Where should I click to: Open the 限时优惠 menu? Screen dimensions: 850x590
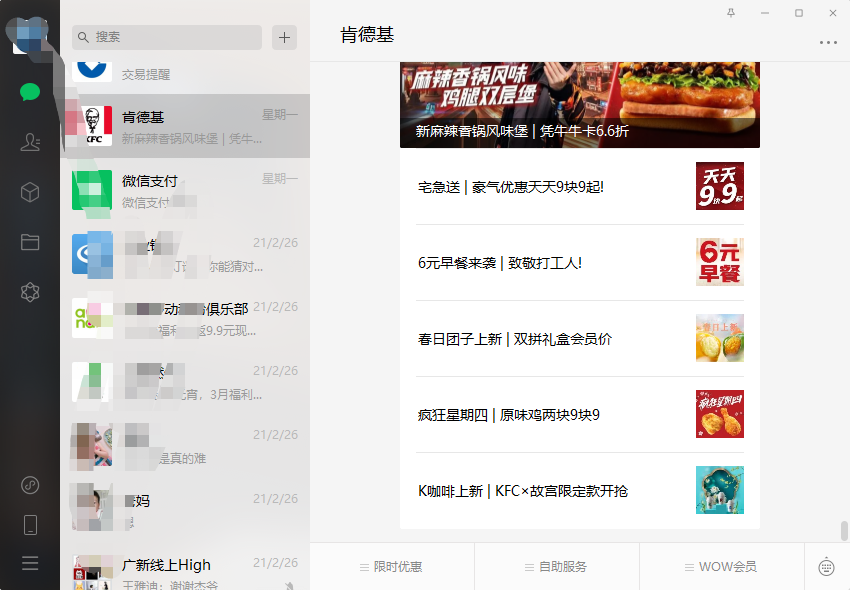[392, 567]
